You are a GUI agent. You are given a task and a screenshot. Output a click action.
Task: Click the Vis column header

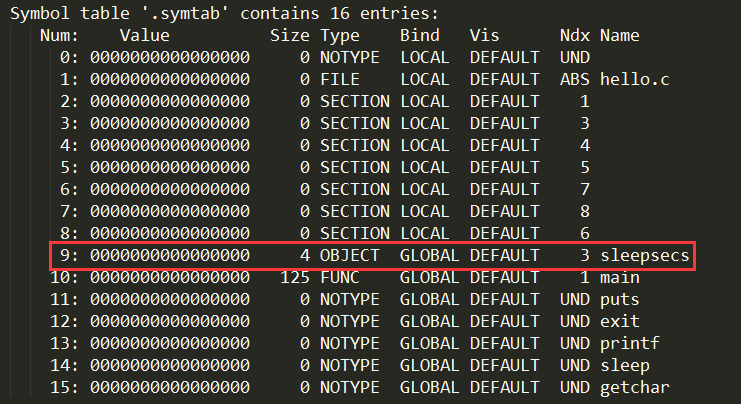pyautogui.click(x=484, y=35)
